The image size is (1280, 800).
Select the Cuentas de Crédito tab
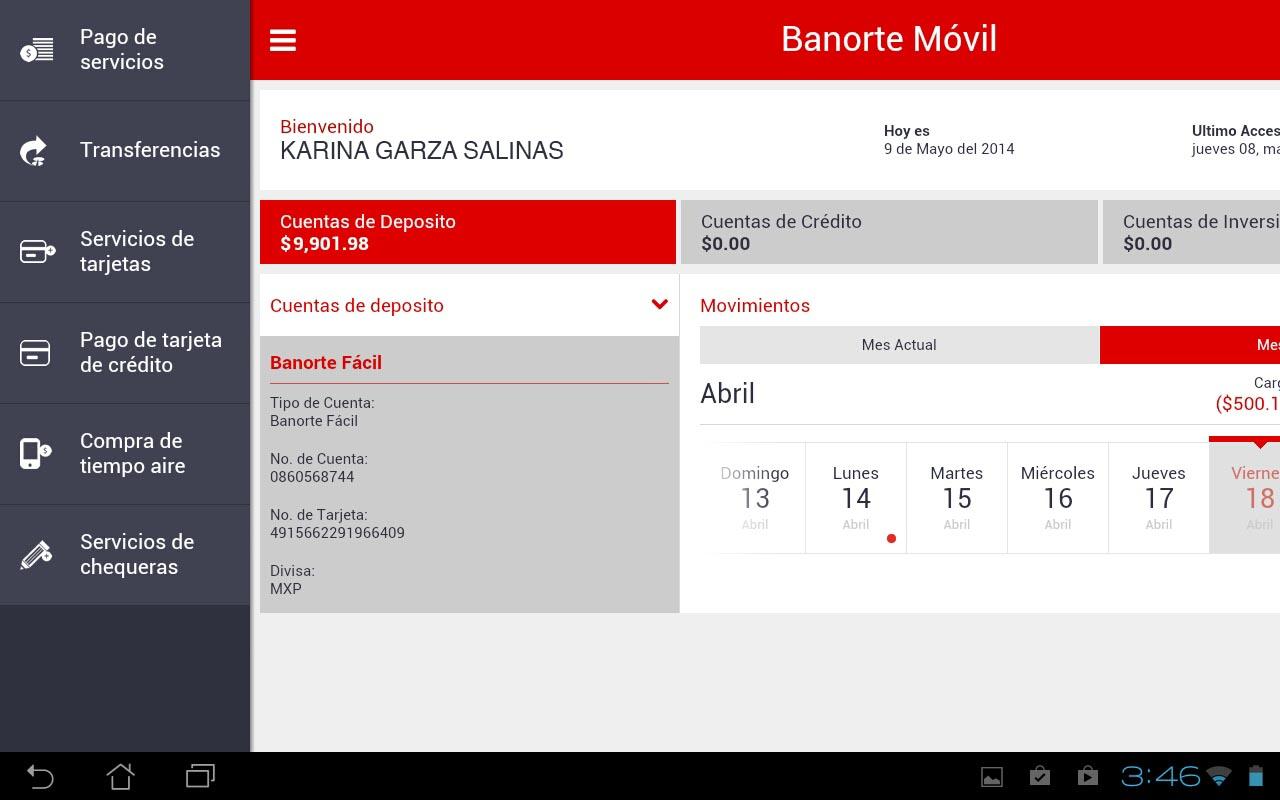pos(889,232)
